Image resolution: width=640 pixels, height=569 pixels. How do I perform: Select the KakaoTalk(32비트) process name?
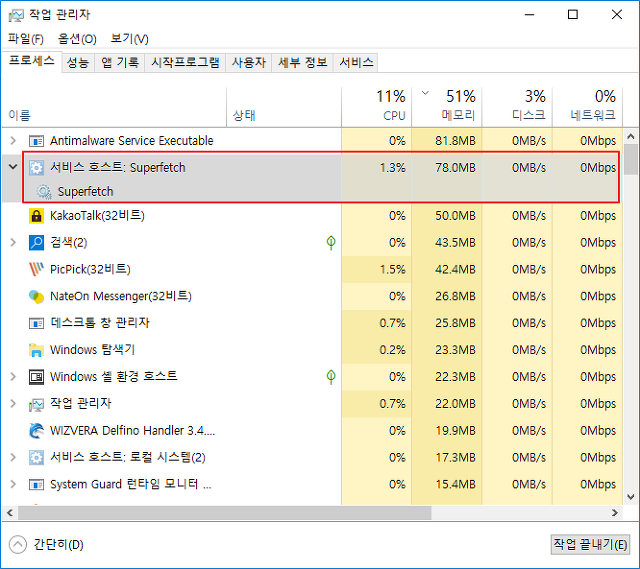[x=97, y=216]
